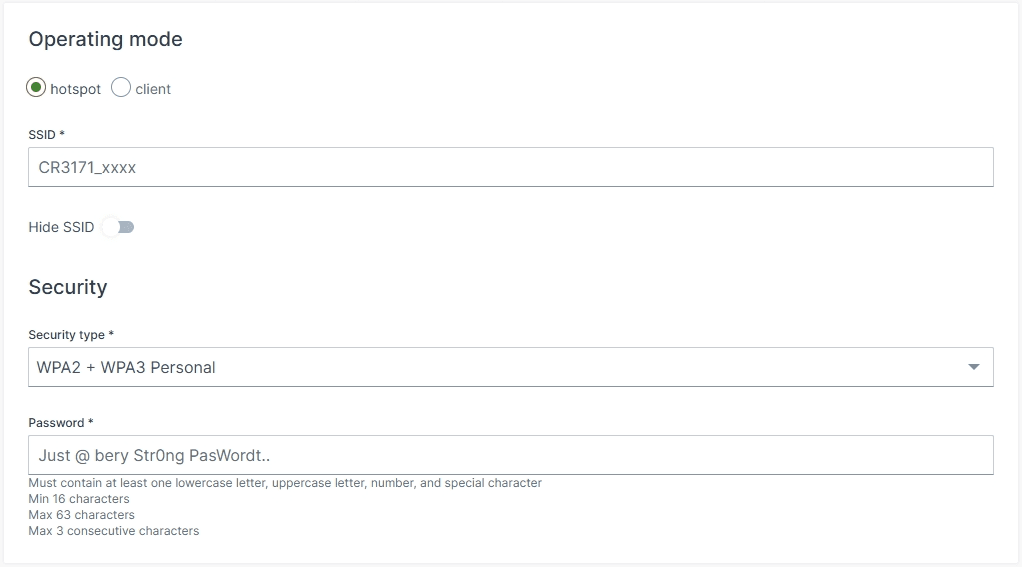Click the 'Max 3 consecutive characters' hint
1022x567 pixels.
point(113,531)
